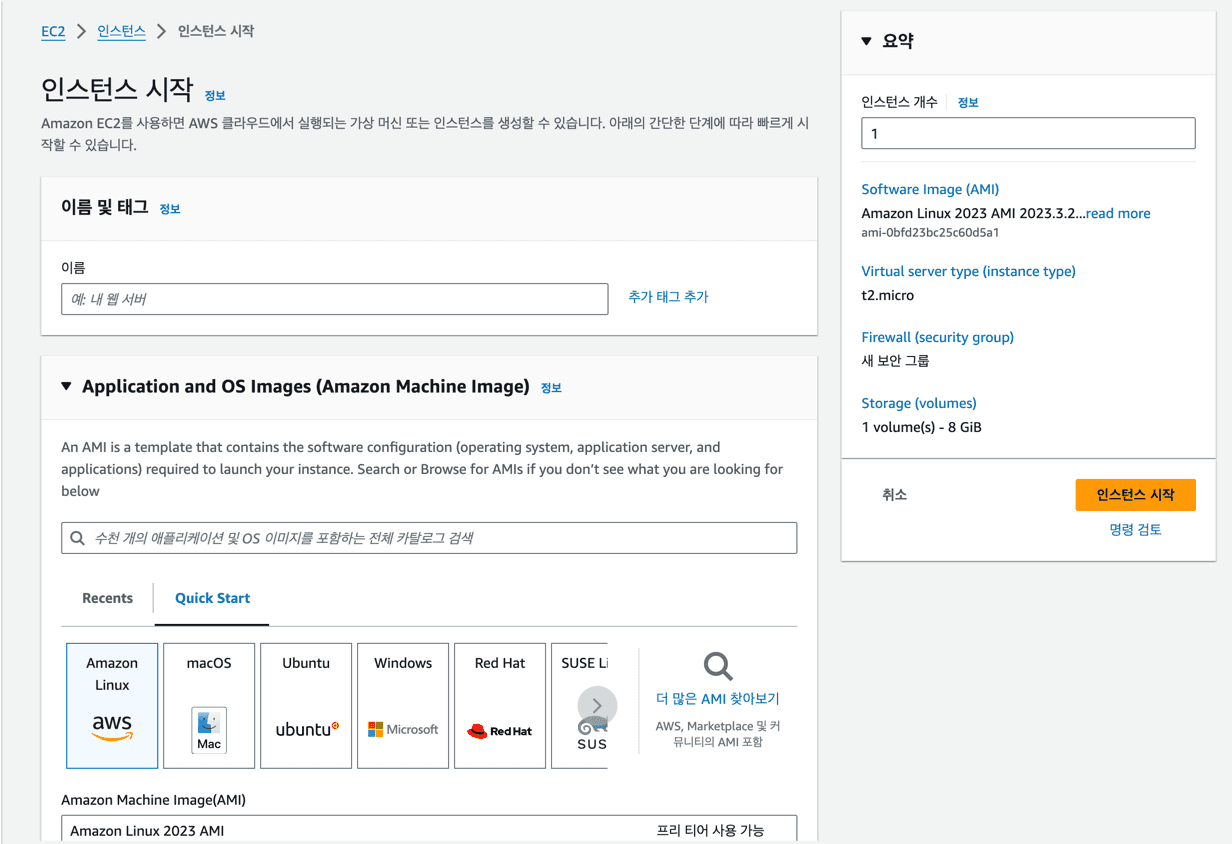Collapse the 요약 summary panel
Image resolution: width=1232 pixels, height=844 pixels.
coord(866,41)
